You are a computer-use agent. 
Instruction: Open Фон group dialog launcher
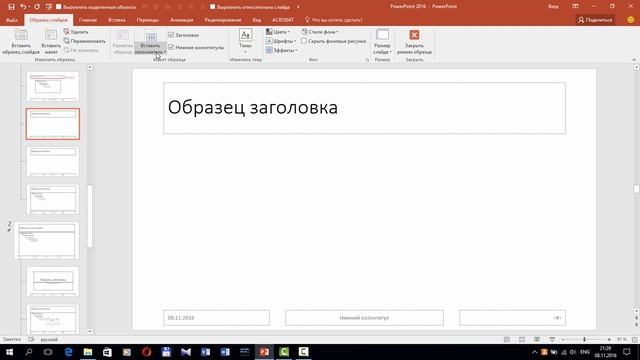pos(367,60)
